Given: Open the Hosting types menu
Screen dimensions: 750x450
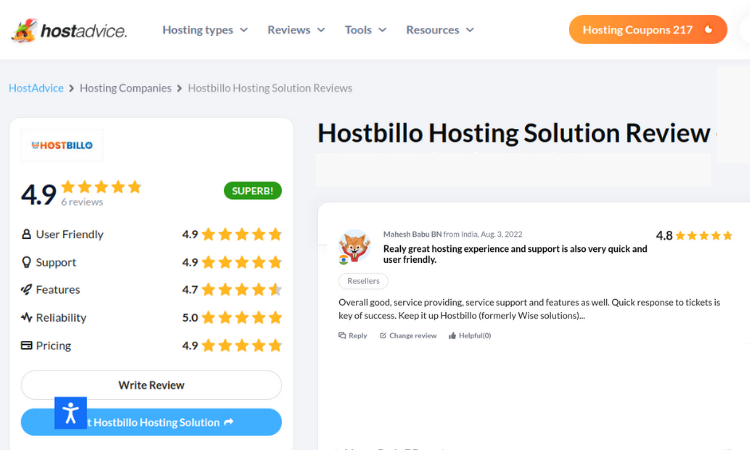Looking at the screenshot, I should [x=205, y=30].
